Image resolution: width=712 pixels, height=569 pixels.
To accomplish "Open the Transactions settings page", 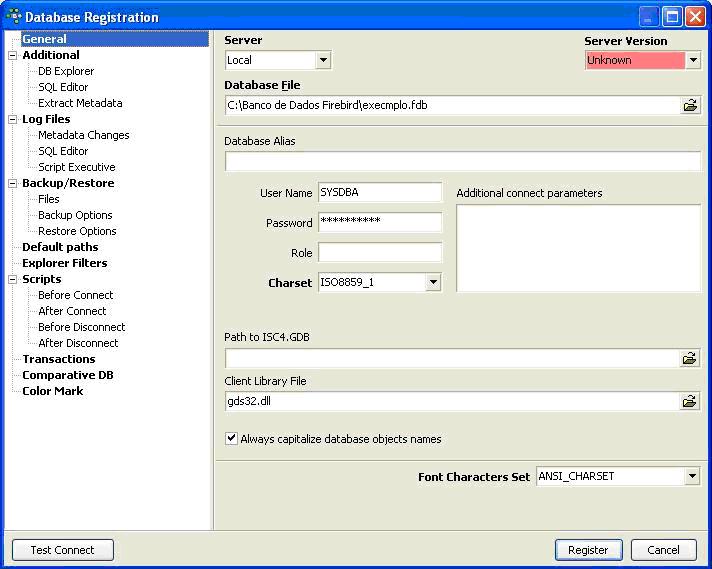I will (x=59, y=359).
